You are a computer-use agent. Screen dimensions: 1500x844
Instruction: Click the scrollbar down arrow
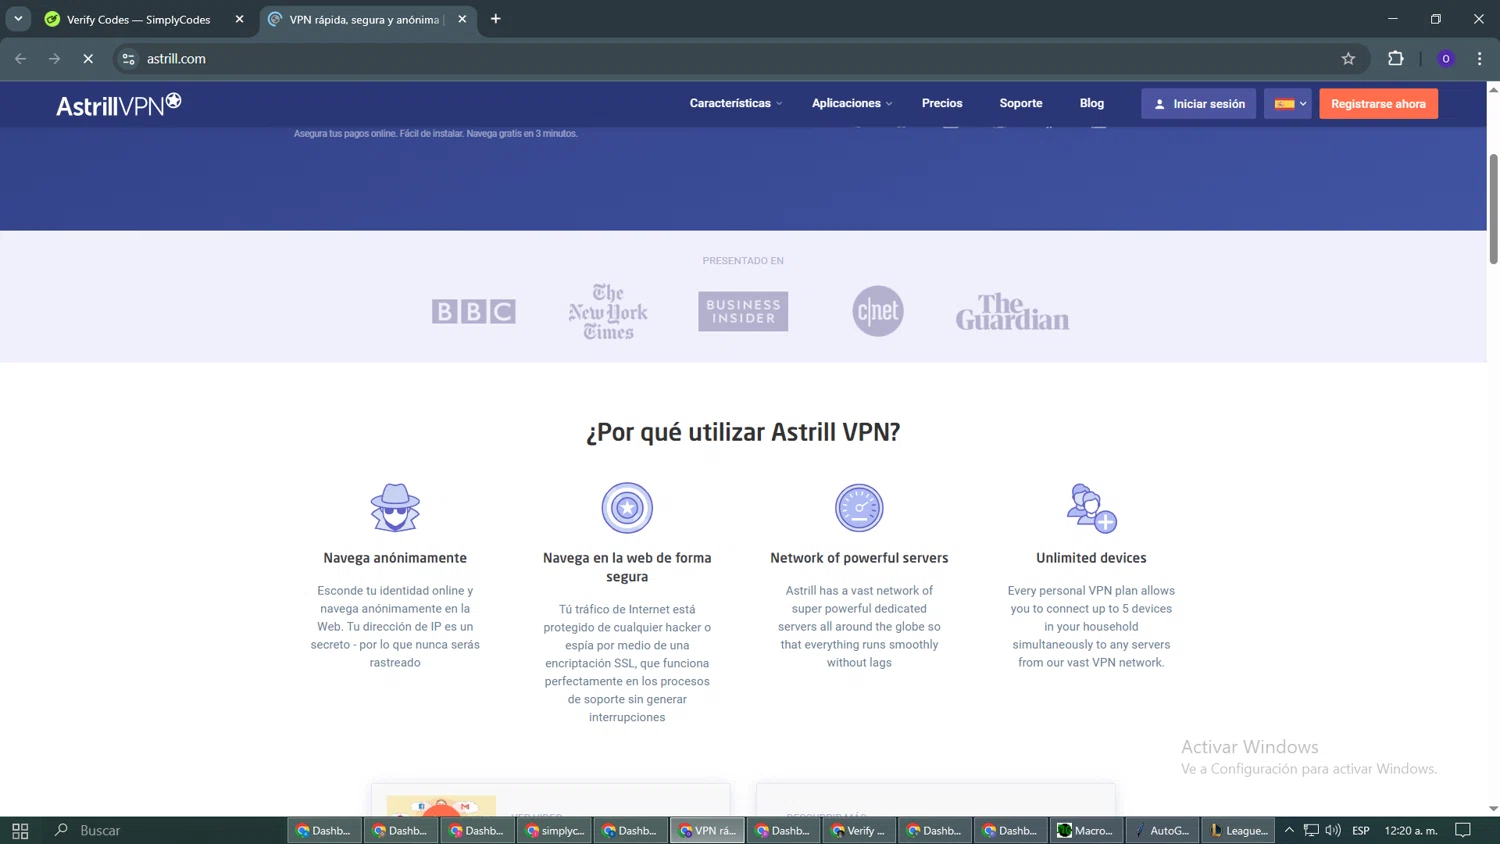coord(1493,808)
